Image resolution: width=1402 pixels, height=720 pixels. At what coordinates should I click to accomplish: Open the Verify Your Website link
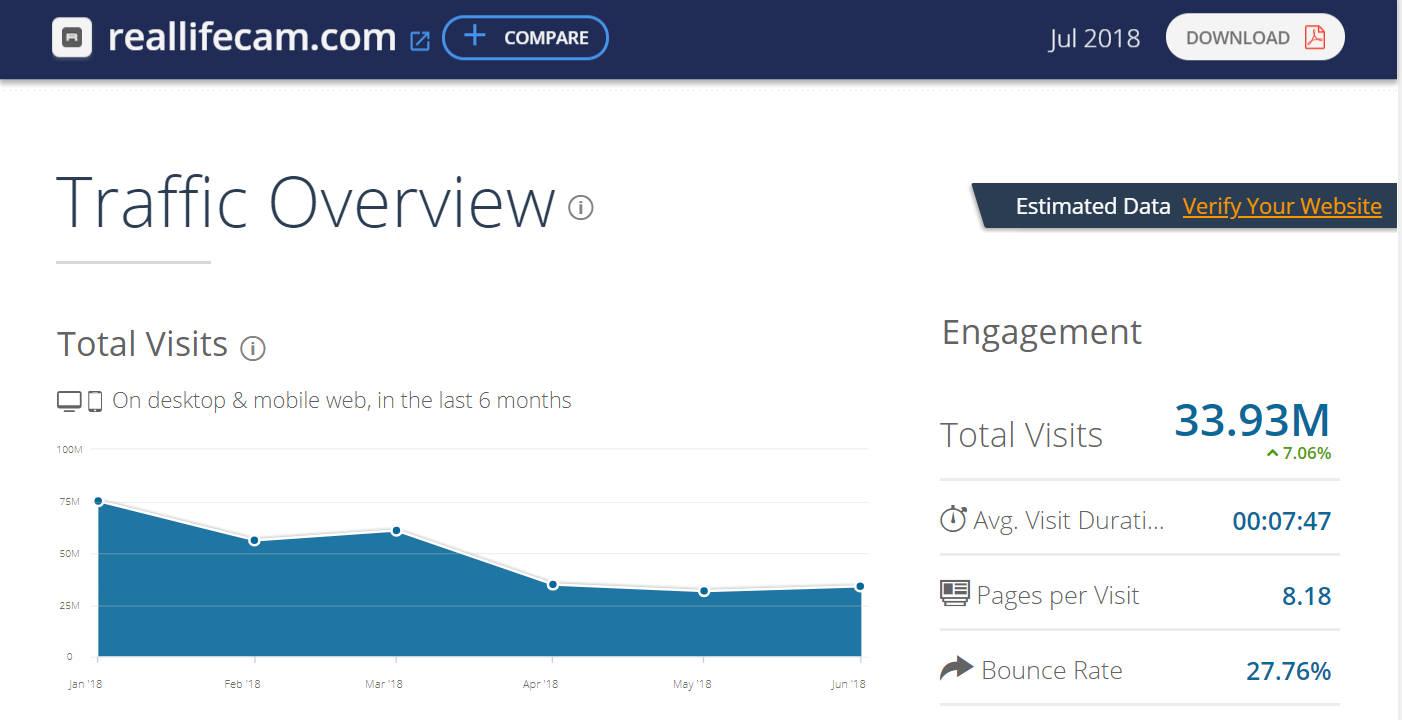coord(1281,206)
